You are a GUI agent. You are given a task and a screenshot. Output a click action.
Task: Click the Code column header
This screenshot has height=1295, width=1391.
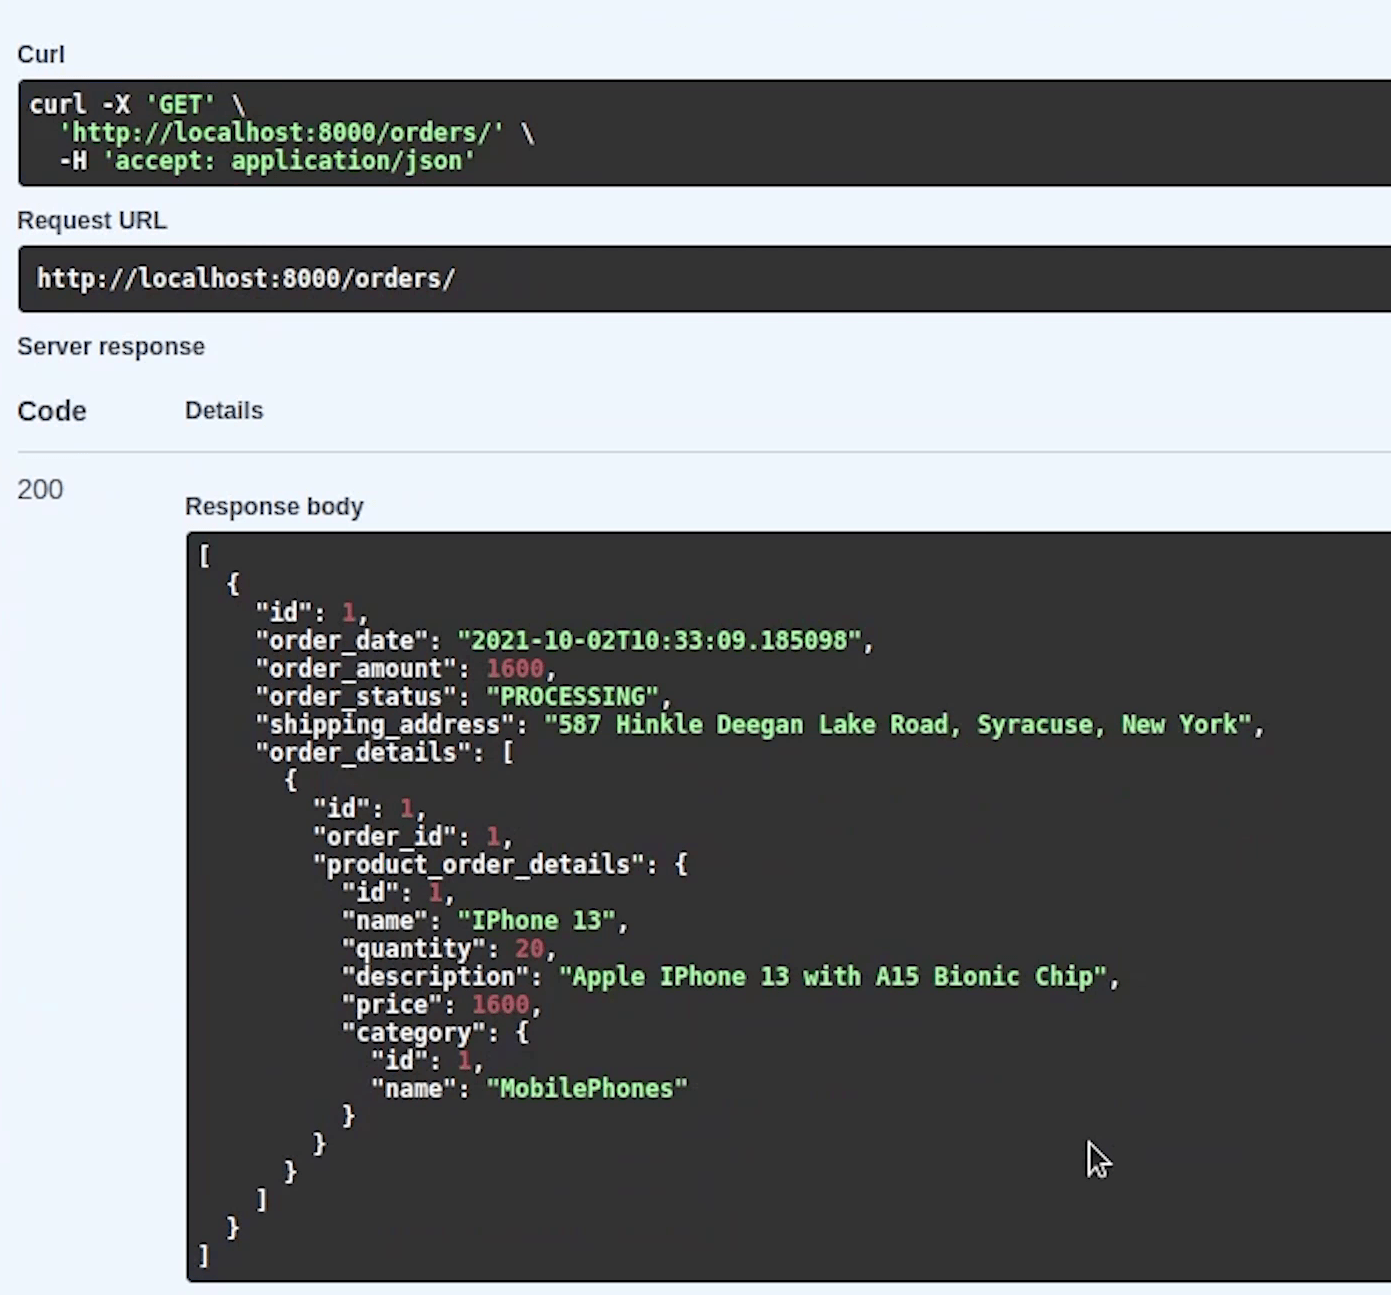[x=52, y=411]
